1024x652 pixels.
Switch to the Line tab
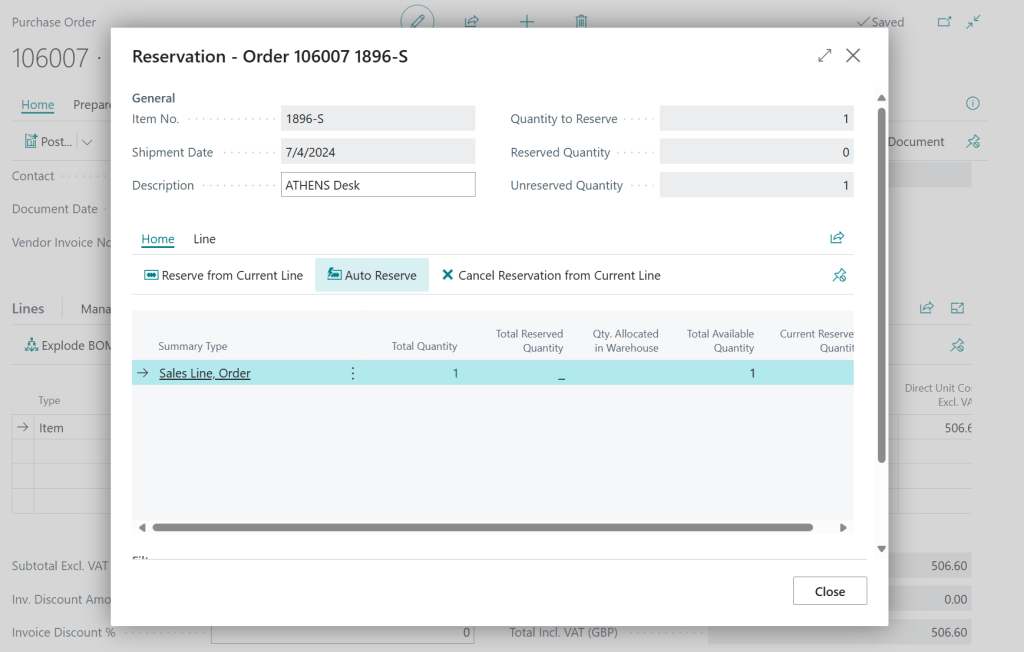pos(204,239)
